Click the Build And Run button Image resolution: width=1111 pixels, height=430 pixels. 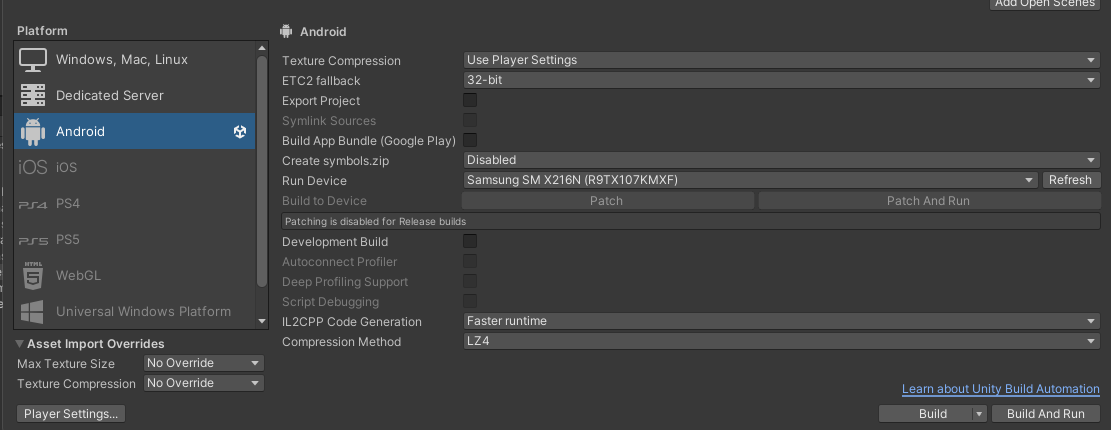point(1046,414)
